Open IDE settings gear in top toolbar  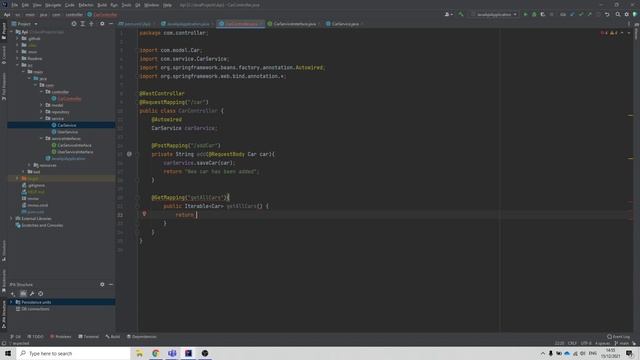pyautogui.click(x=627, y=14)
